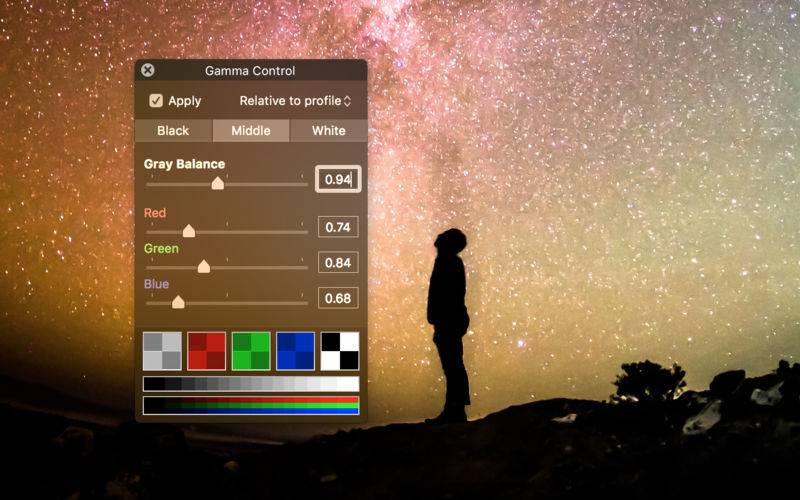Click the Gray Balance label

pos(184,164)
